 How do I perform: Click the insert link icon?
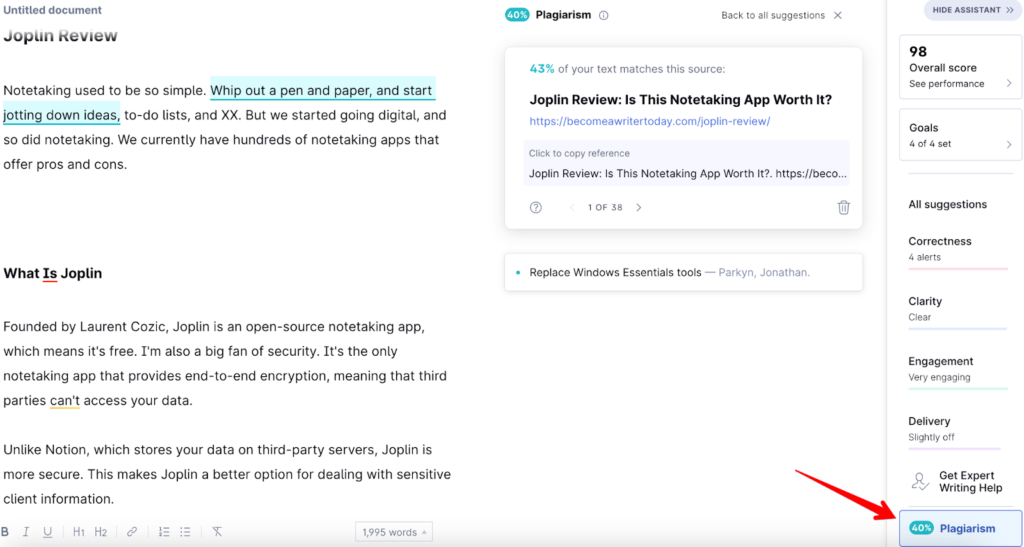[x=132, y=532]
